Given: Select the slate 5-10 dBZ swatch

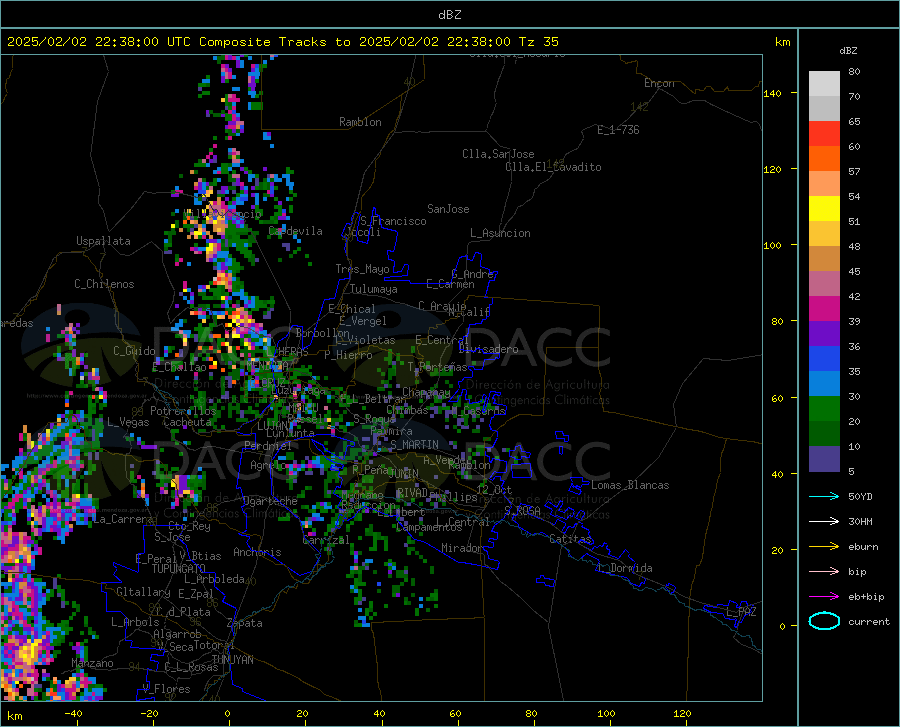Looking at the screenshot, I should click(824, 459).
